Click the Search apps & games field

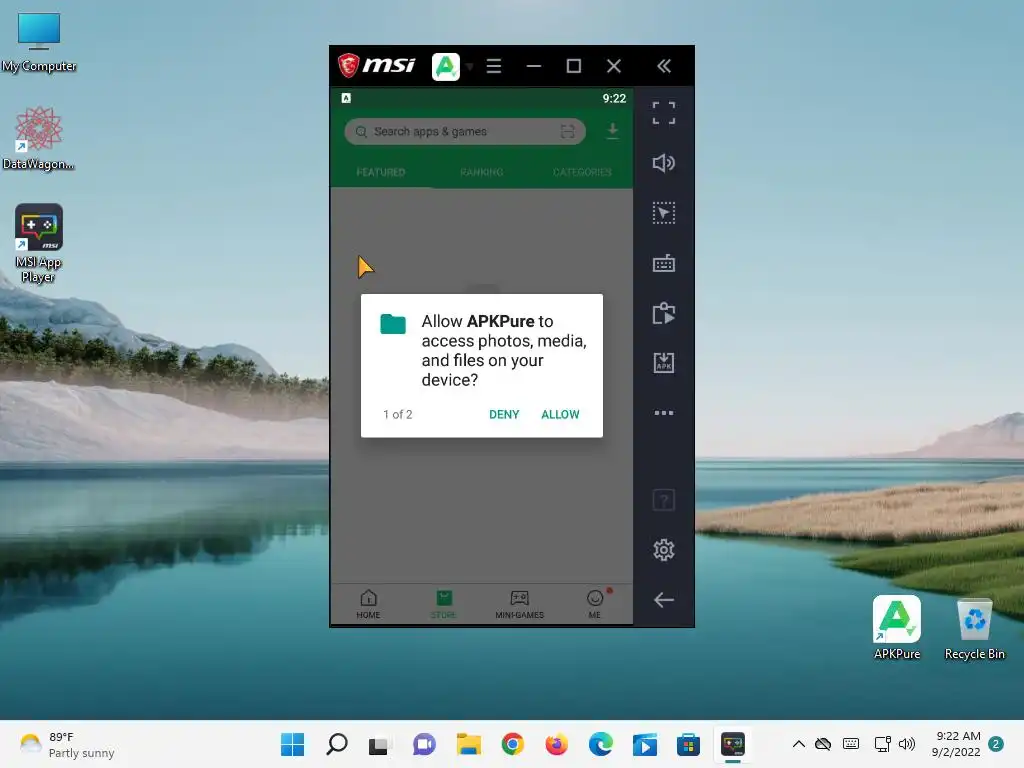click(x=465, y=131)
